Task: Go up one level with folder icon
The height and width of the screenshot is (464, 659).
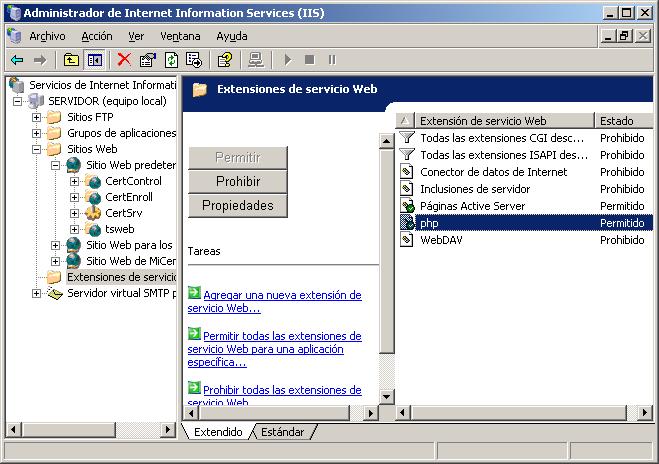Action: pyautogui.click(x=71, y=60)
